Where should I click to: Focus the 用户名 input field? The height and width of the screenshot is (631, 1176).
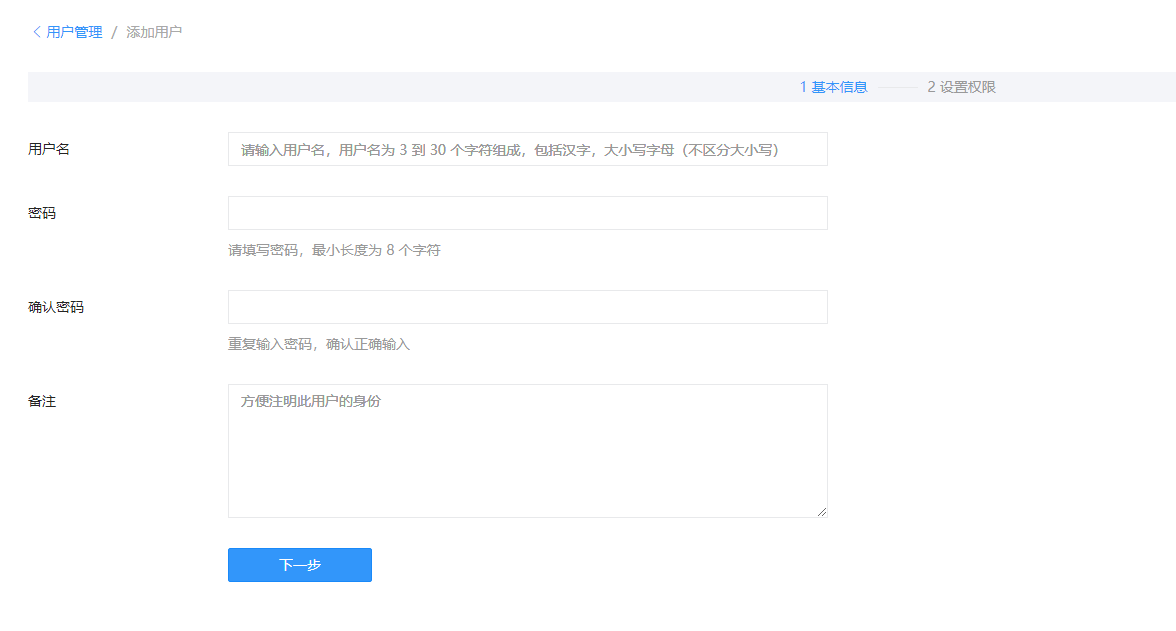527,149
